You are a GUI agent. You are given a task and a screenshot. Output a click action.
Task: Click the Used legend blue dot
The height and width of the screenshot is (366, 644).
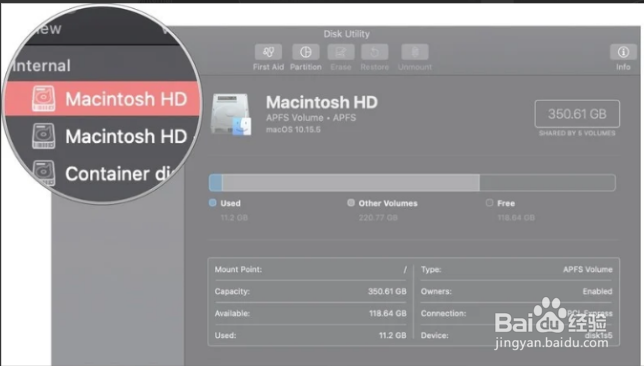coord(212,203)
